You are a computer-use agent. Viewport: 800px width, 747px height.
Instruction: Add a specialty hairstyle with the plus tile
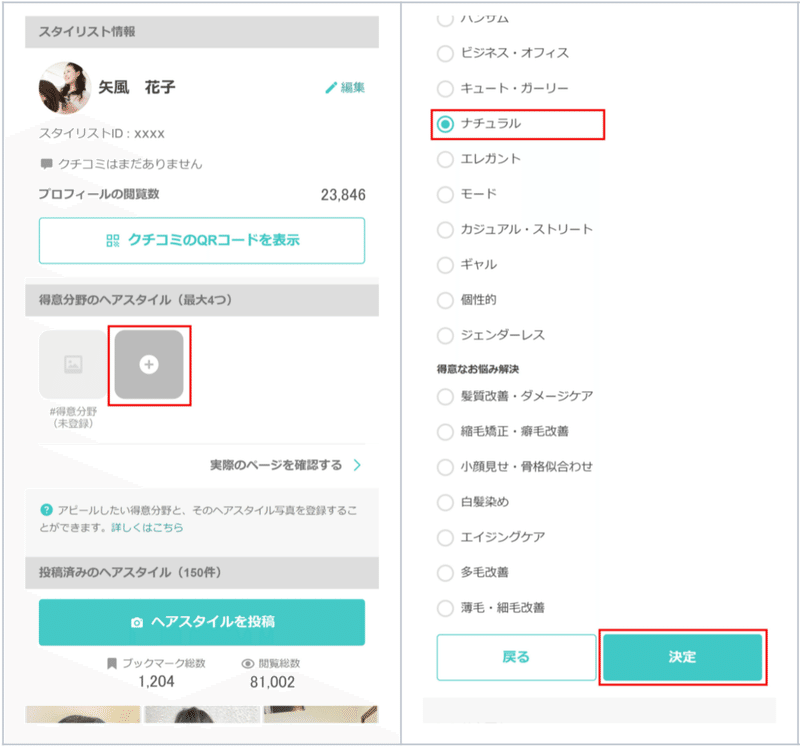pos(149,364)
